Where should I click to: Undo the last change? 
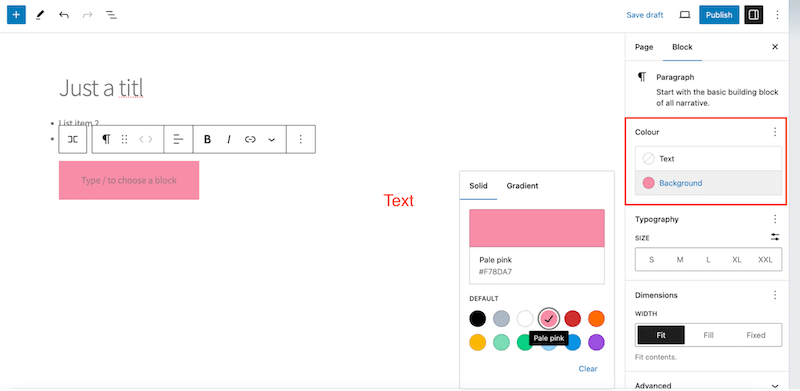point(64,15)
